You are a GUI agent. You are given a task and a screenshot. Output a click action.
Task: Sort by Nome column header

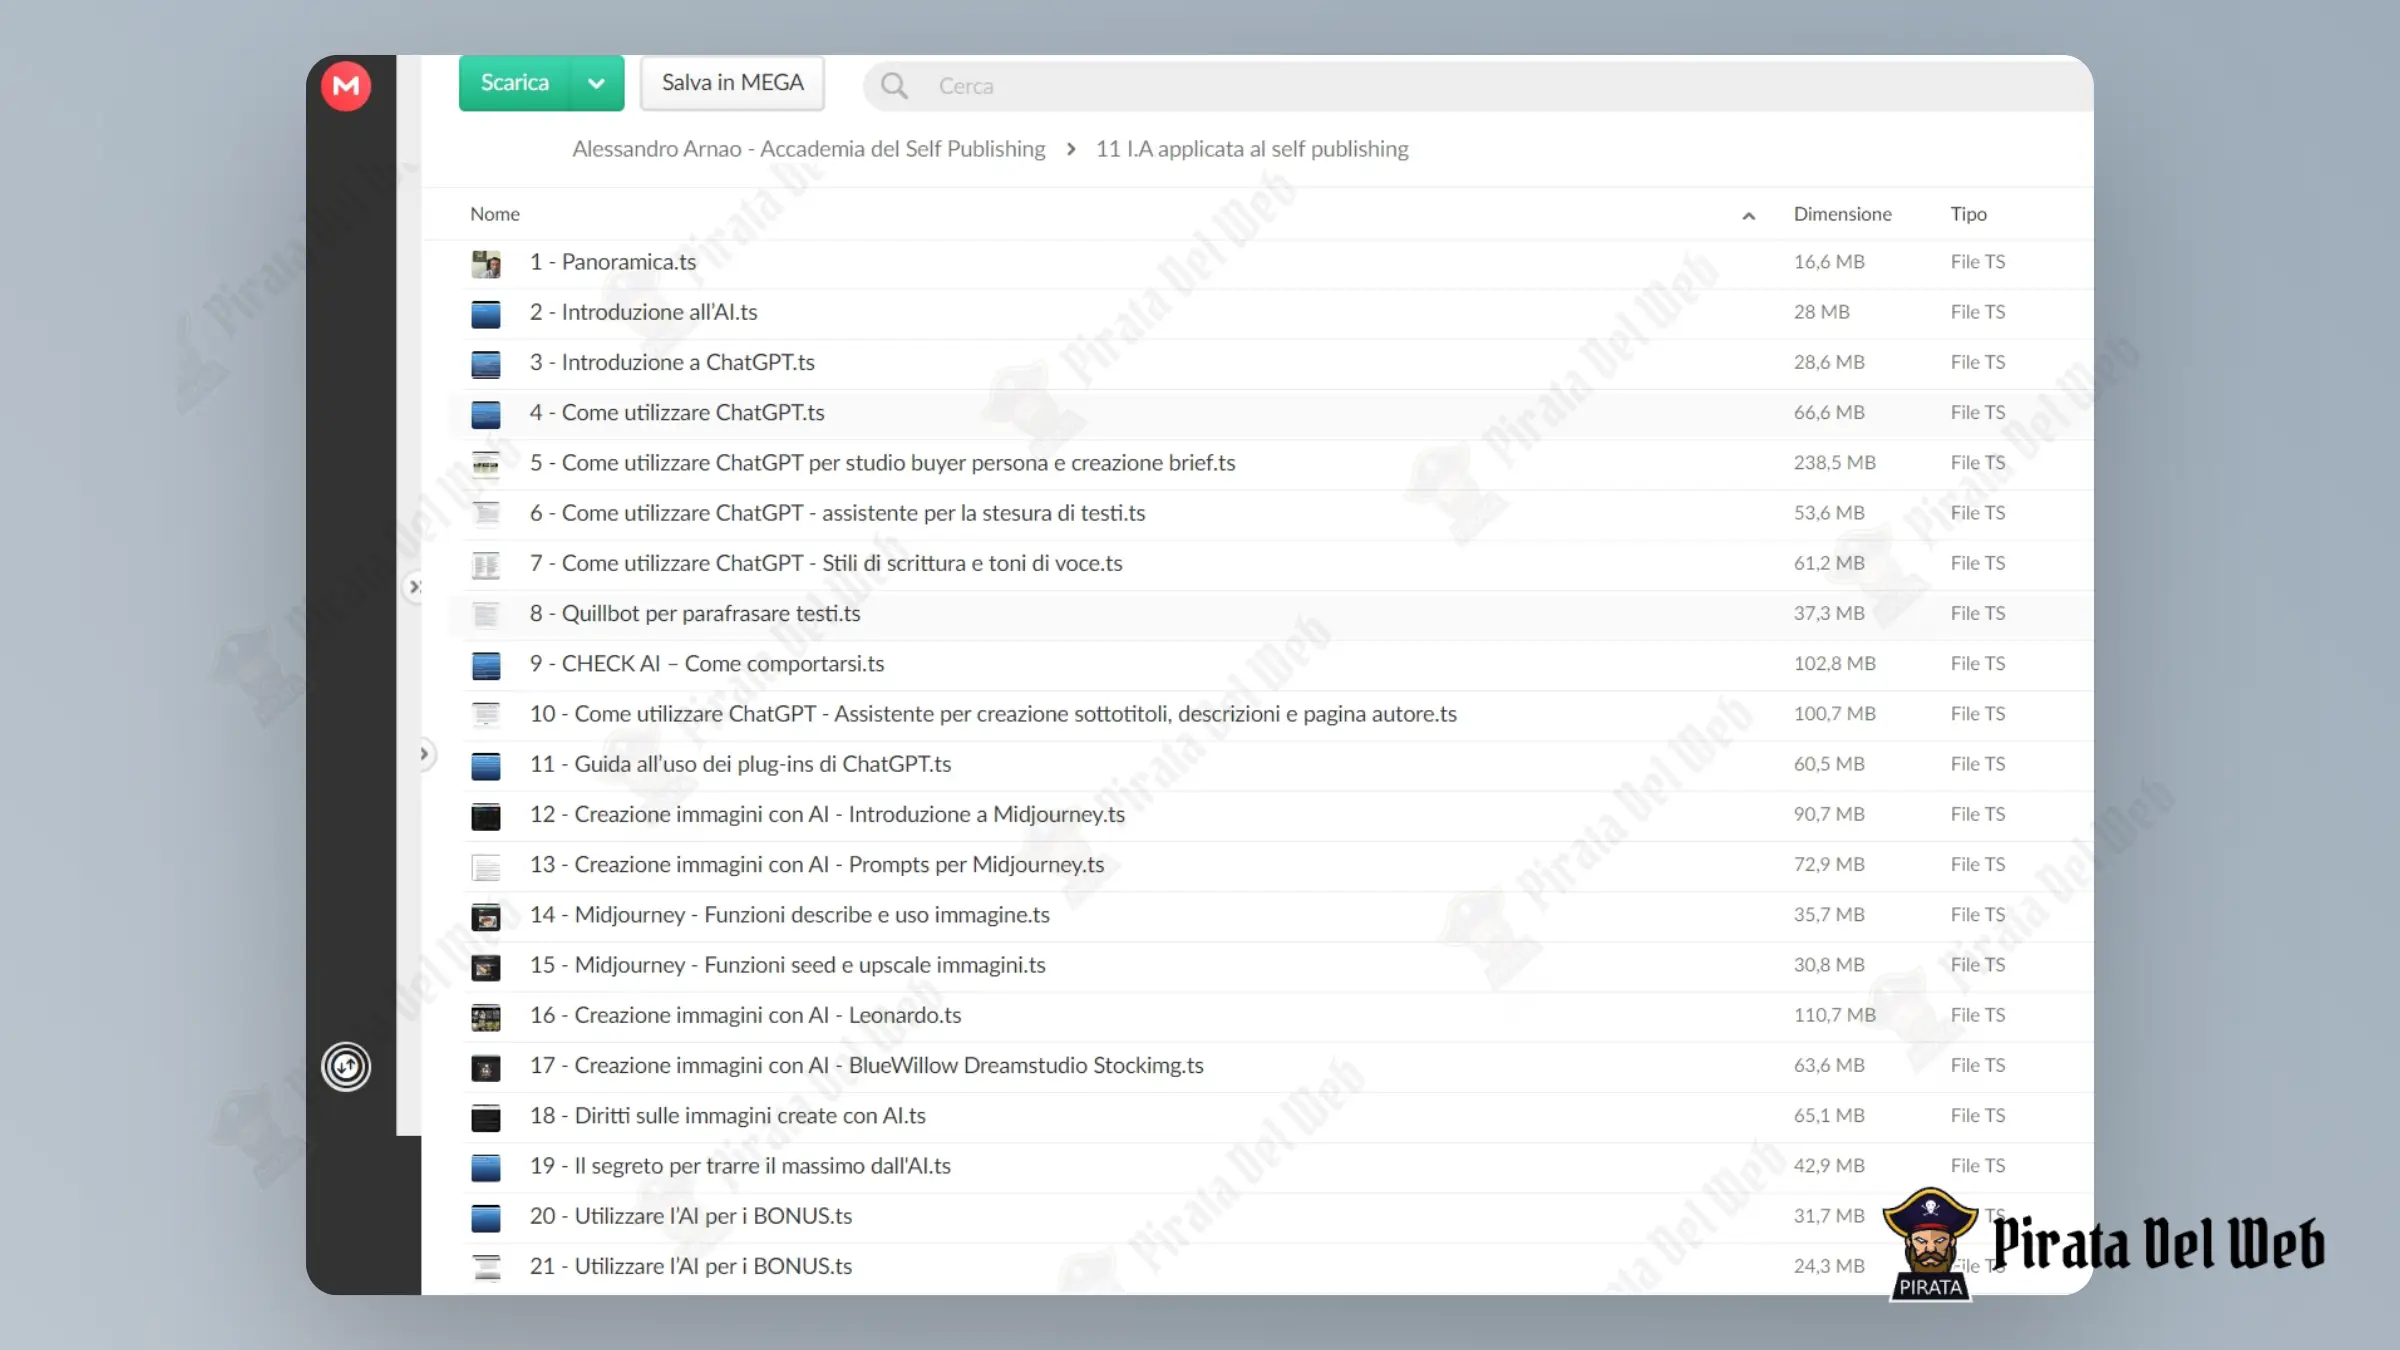click(x=495, y=214)
